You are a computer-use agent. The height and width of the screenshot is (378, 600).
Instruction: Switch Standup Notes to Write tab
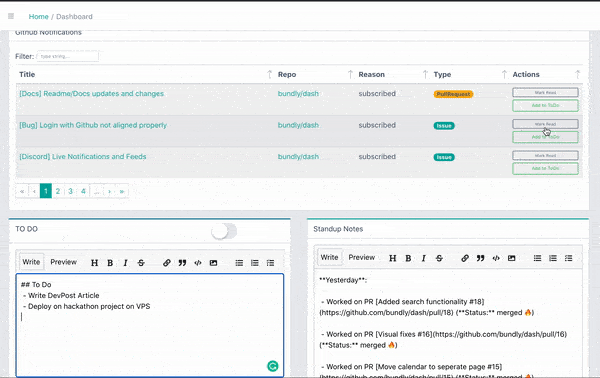(x=329, y=257)
